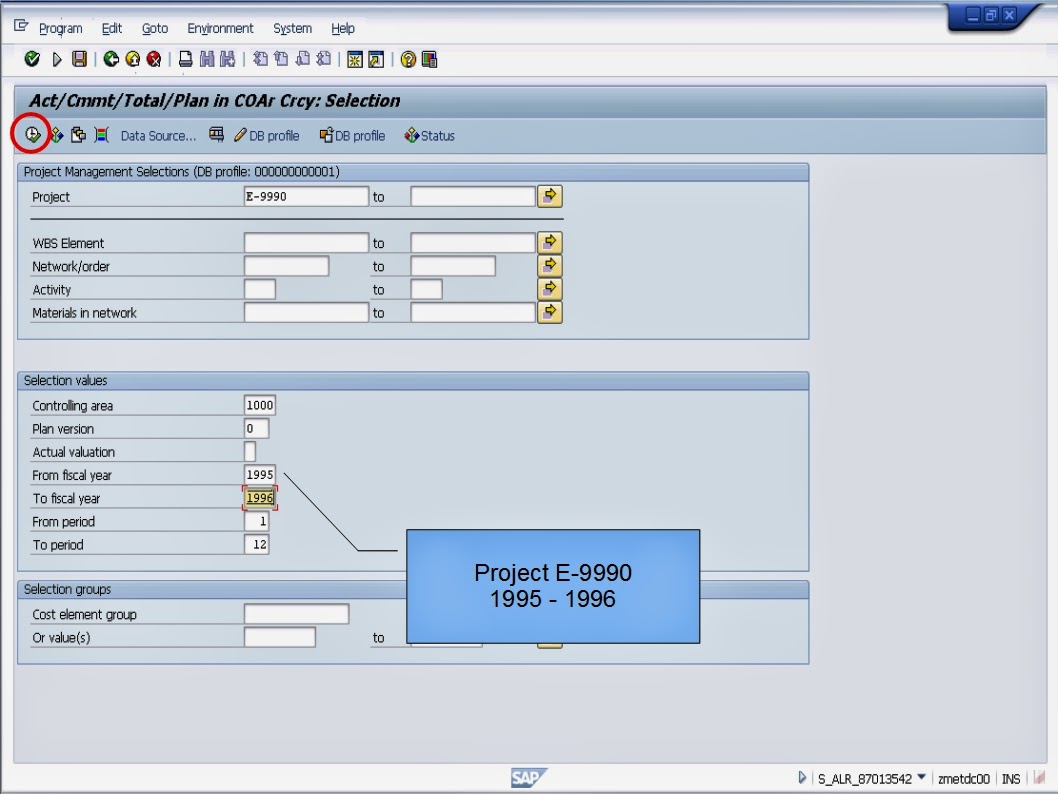Screen dimensions: 1058x794
Task: Click the Execute icon circled in red
Action: click(x=32, y=135)
